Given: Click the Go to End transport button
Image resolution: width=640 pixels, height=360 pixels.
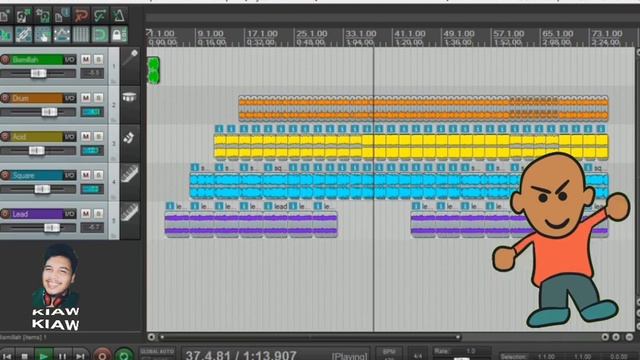Looking at the screenshot, I should tap(80, 356).
